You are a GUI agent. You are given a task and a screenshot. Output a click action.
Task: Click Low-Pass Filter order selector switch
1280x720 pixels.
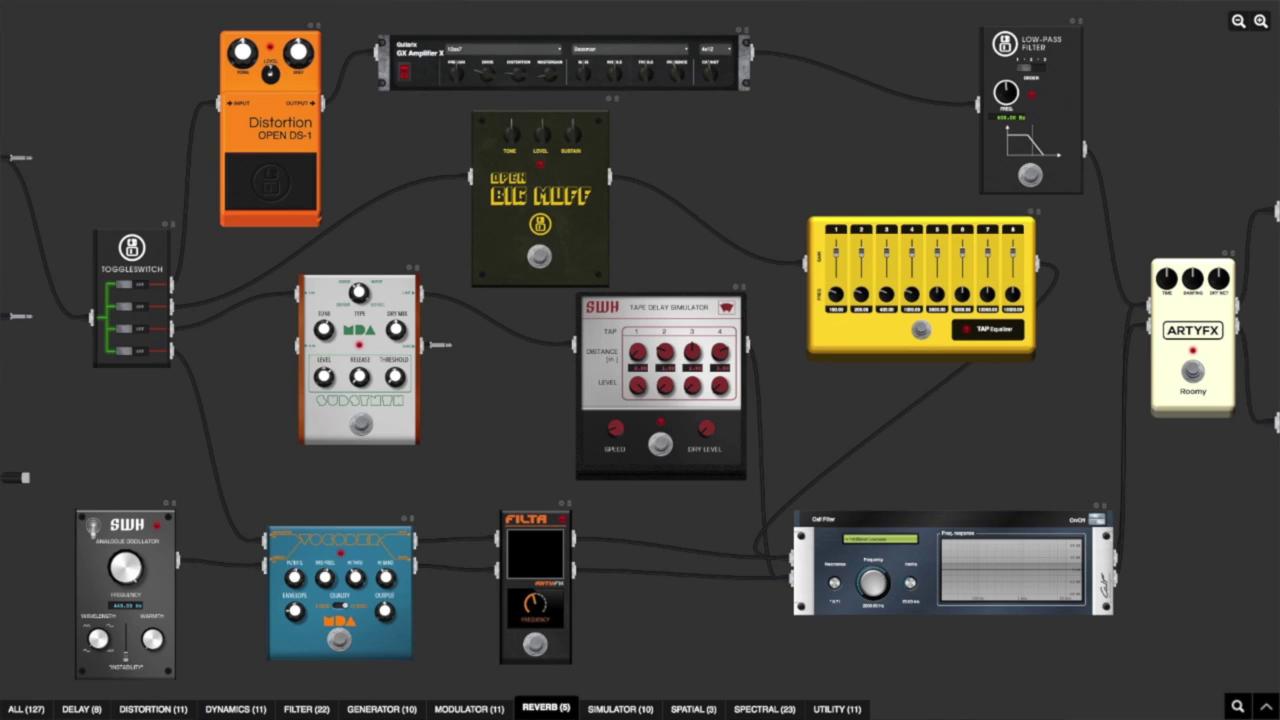(x=1031, y=68)
